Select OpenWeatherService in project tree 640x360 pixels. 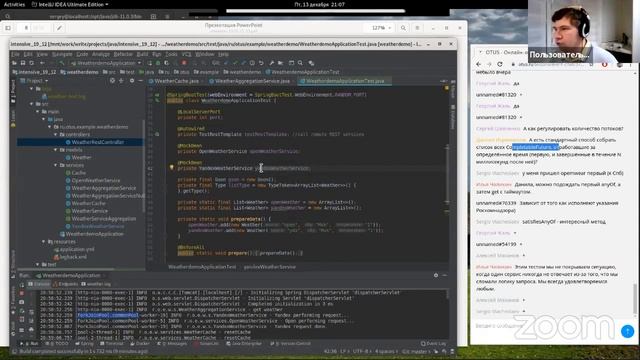(96, 180)
